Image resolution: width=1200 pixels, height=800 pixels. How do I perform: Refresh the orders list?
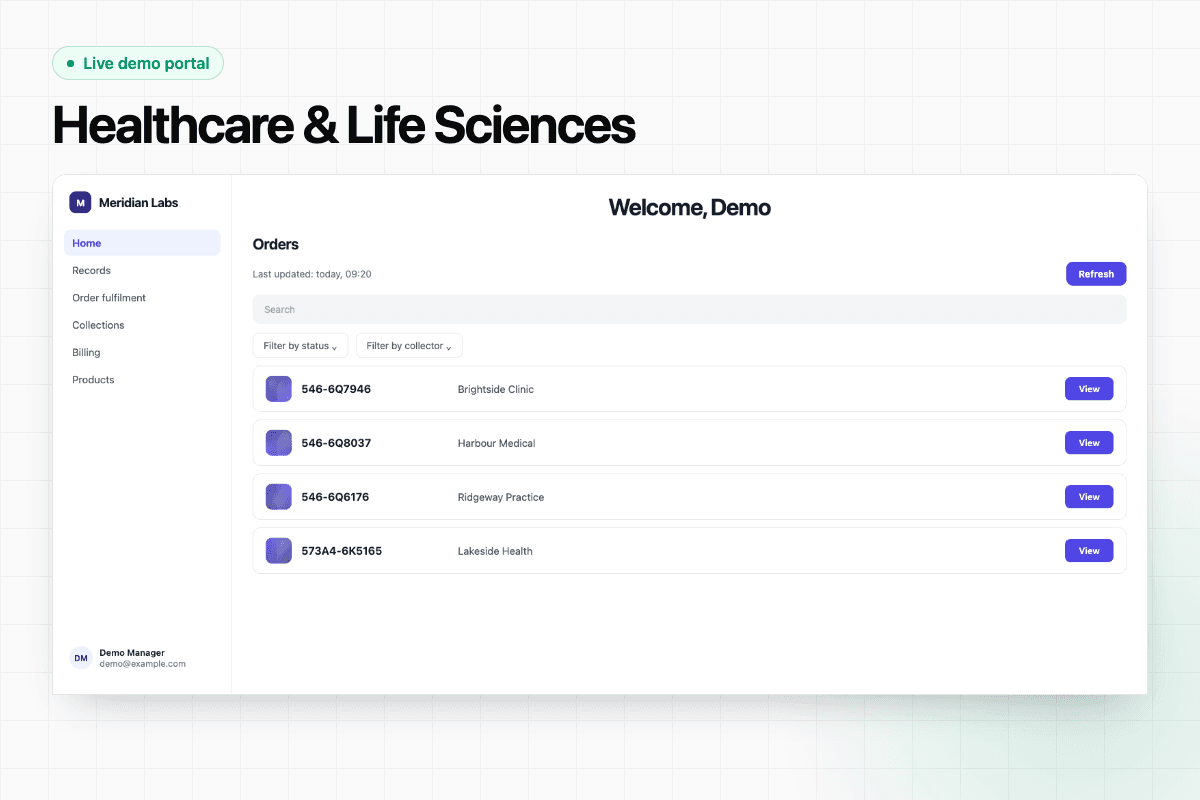(x=1096, y=274)
